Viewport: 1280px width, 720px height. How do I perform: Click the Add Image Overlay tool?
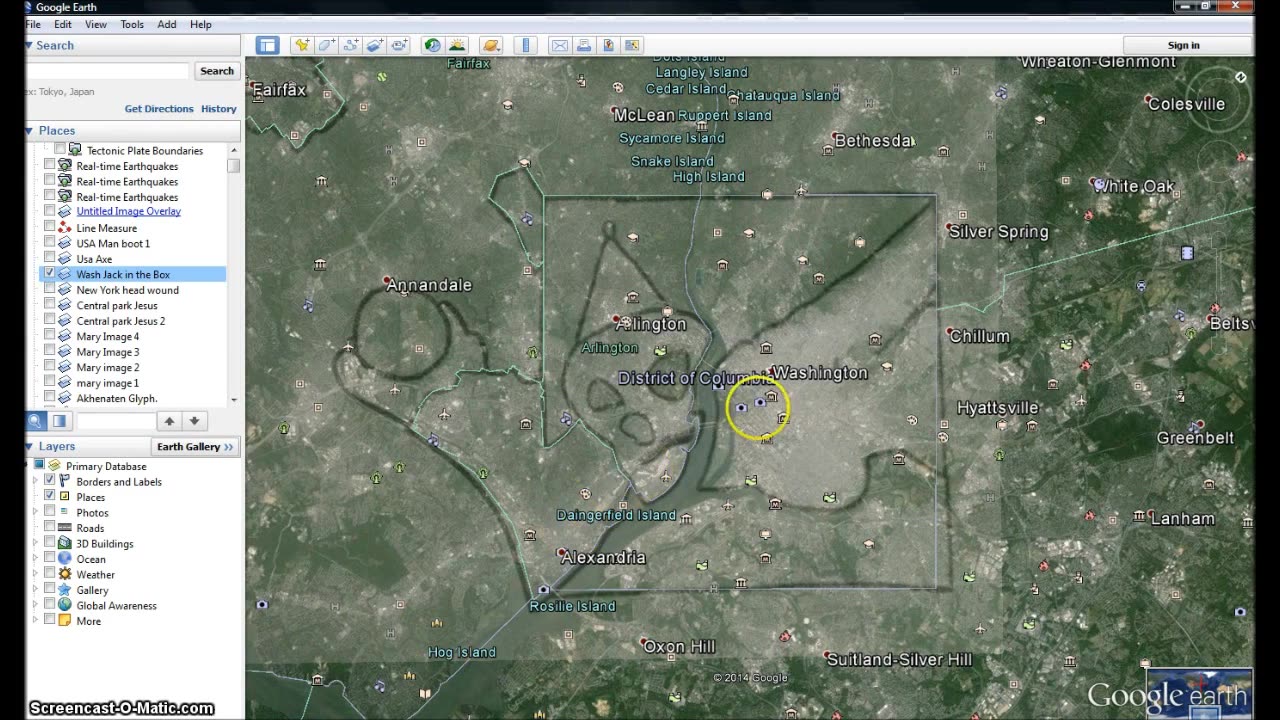[375, 45]
